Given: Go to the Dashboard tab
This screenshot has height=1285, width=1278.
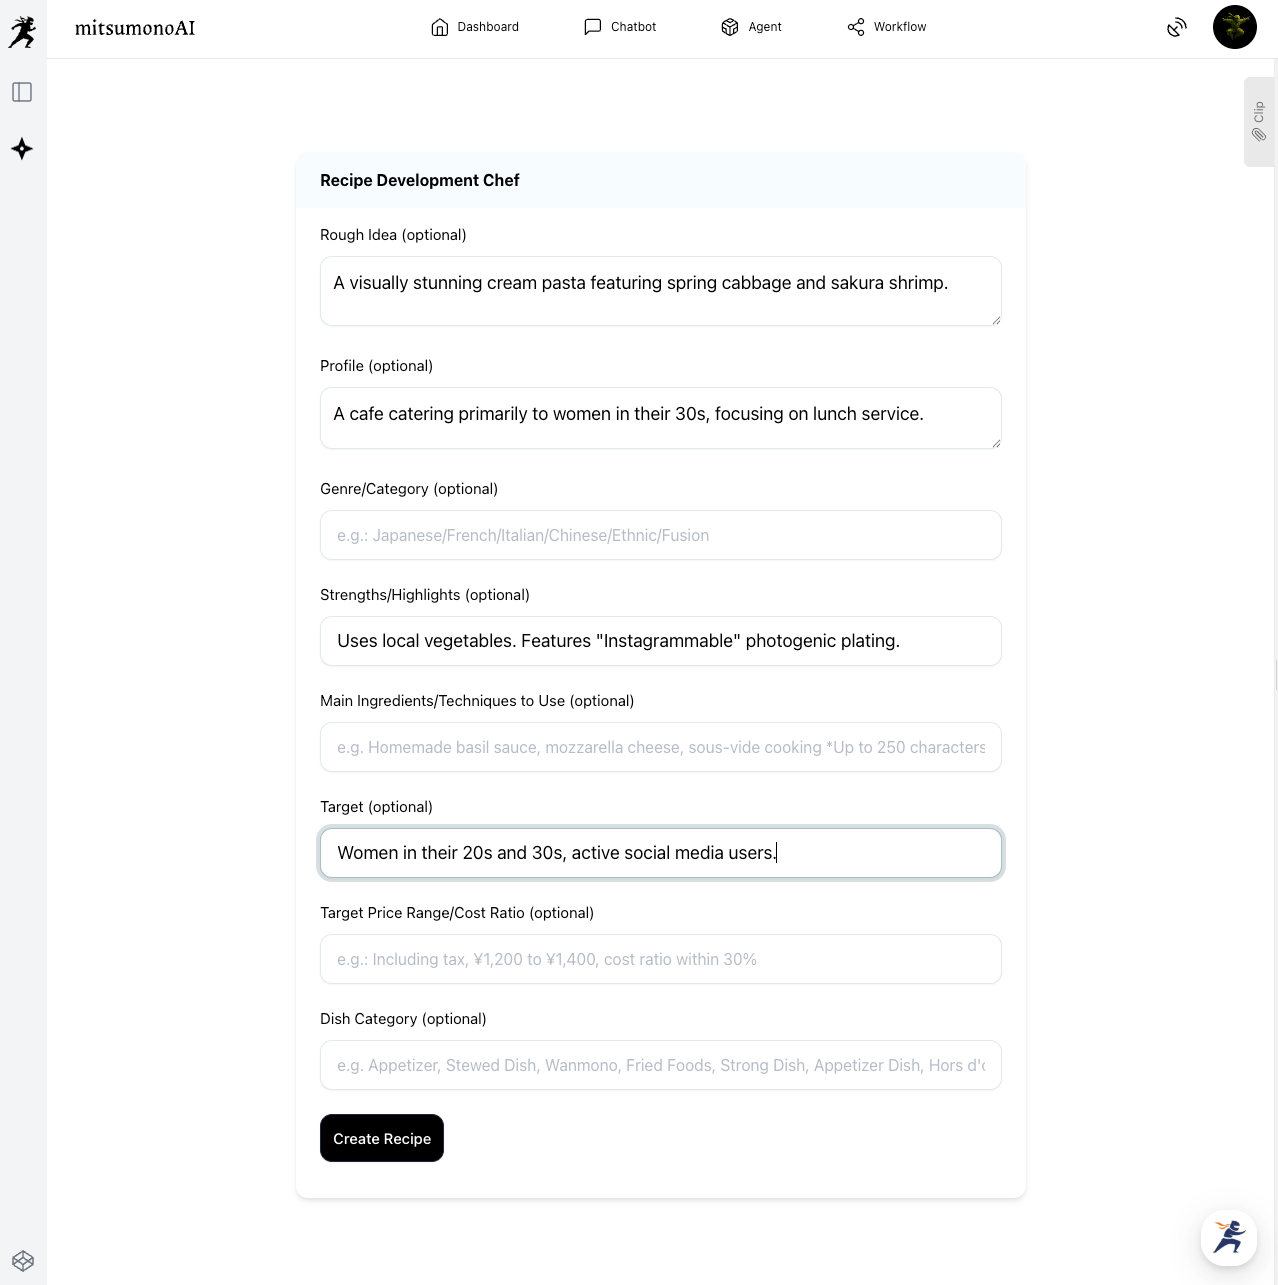Looking at the screenshot, I should pyautogui.click(x=475, y=27).
